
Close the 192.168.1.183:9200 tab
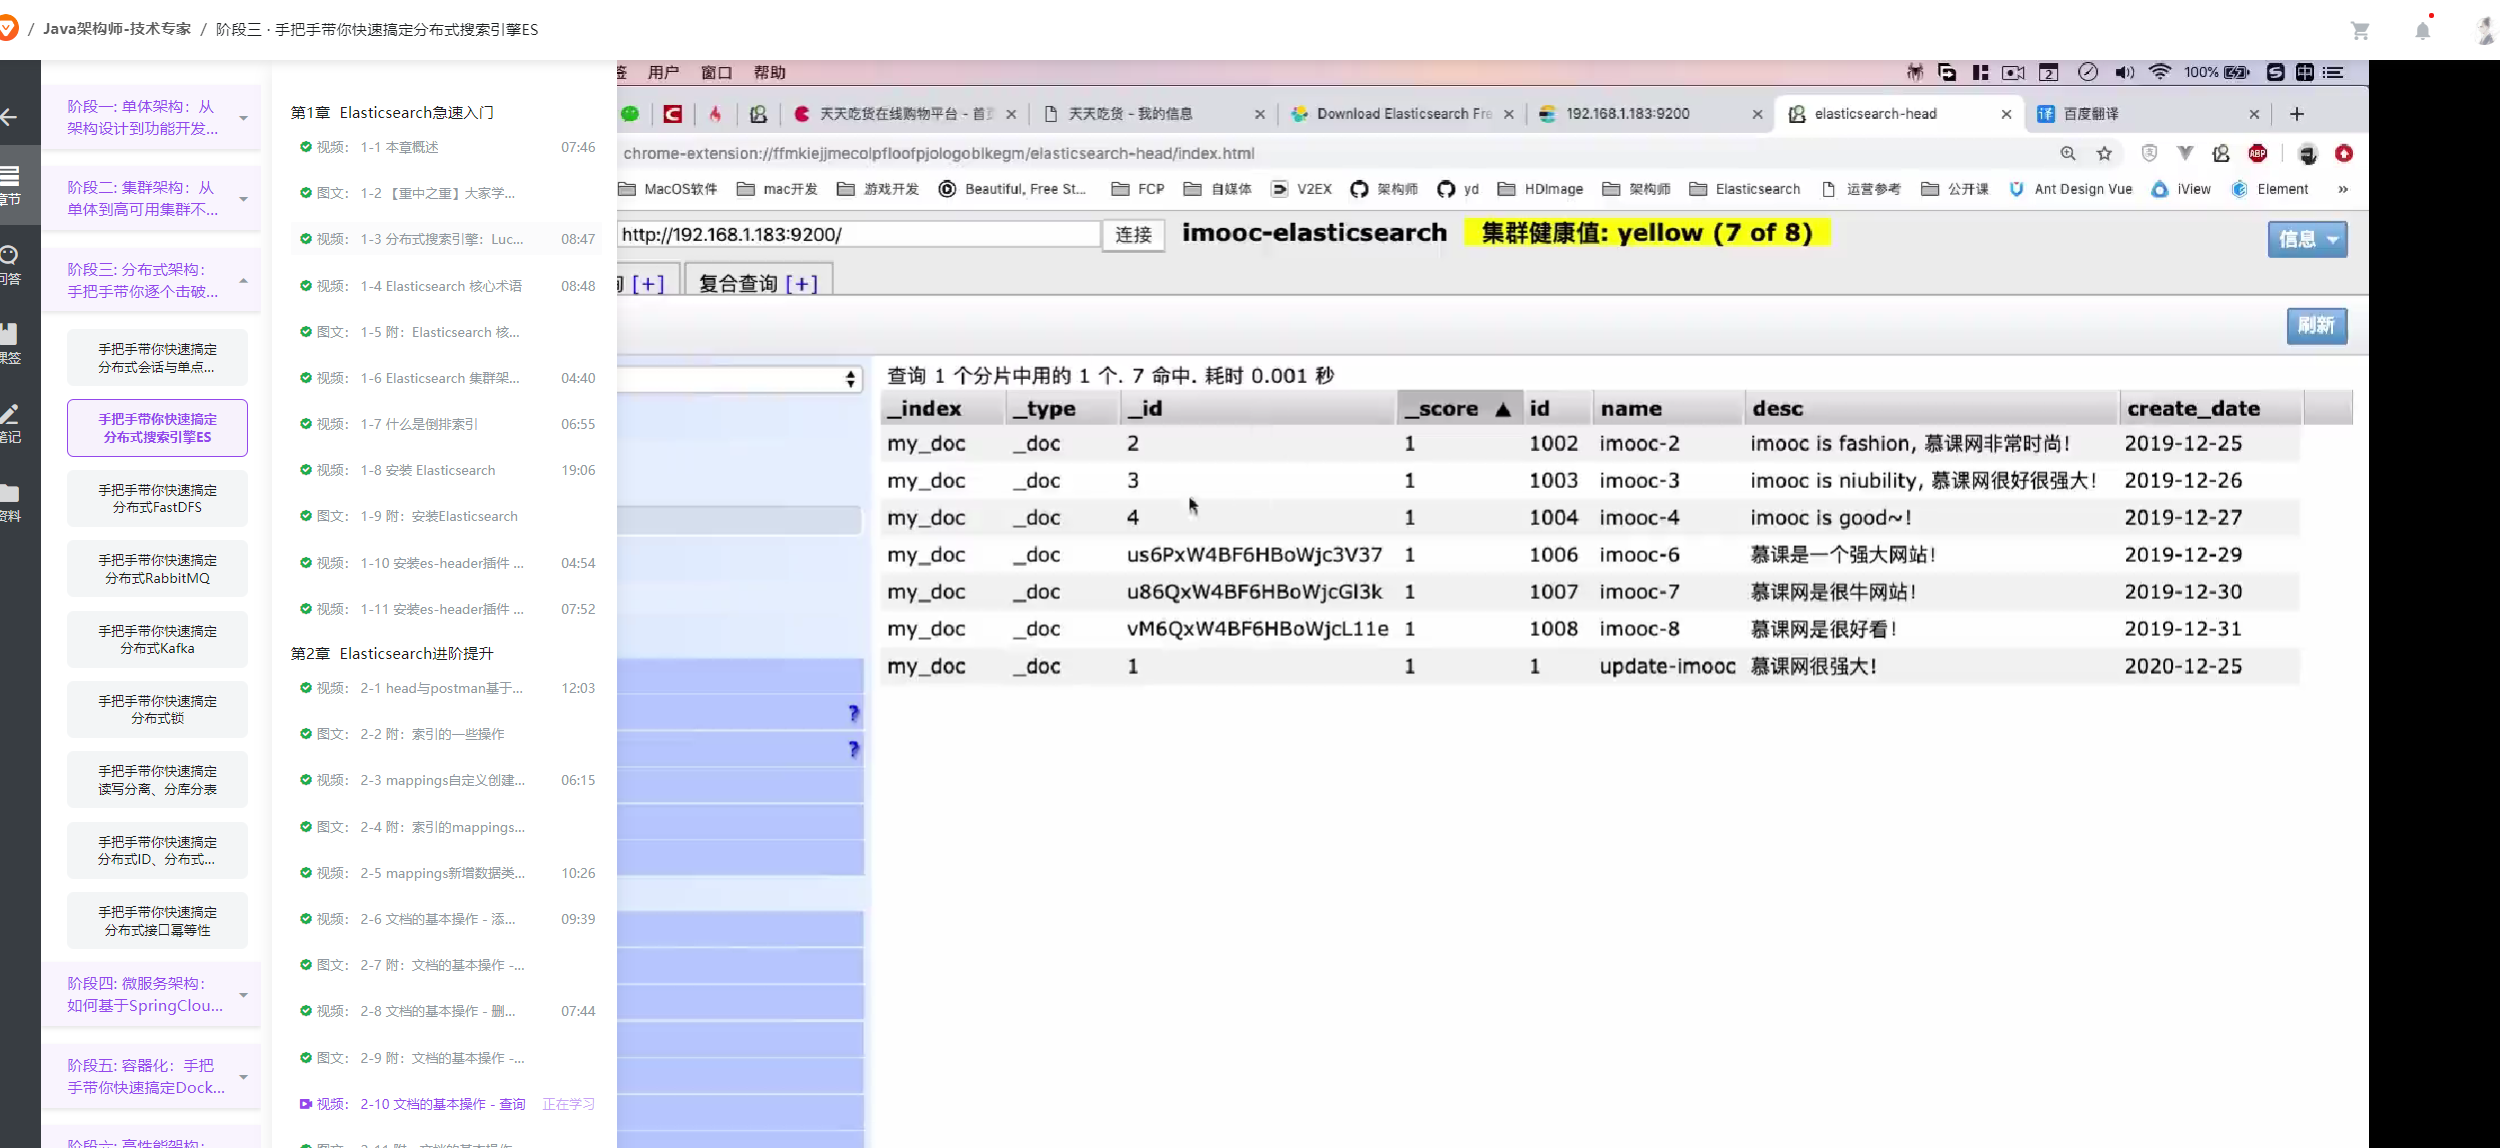1757,114
